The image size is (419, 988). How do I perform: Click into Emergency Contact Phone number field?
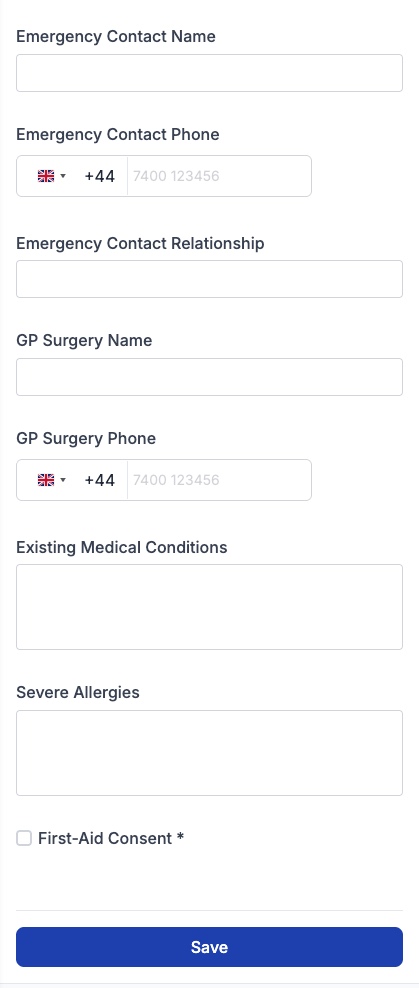(x=219, y=176)
